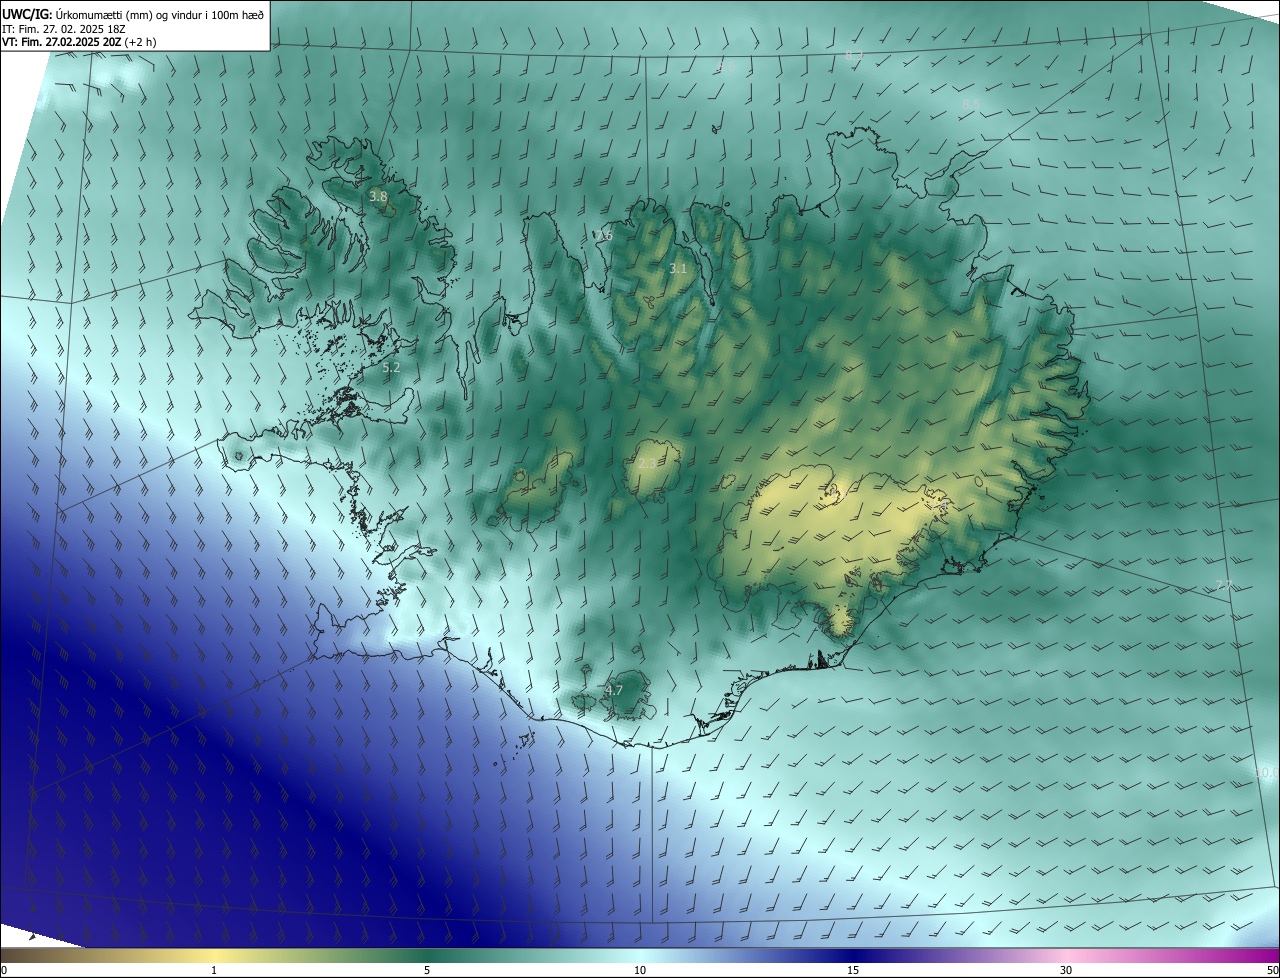Screen dimensions: 1280x978
Task: Click the 10 tick on the color scale
Action: pos(640,970)
